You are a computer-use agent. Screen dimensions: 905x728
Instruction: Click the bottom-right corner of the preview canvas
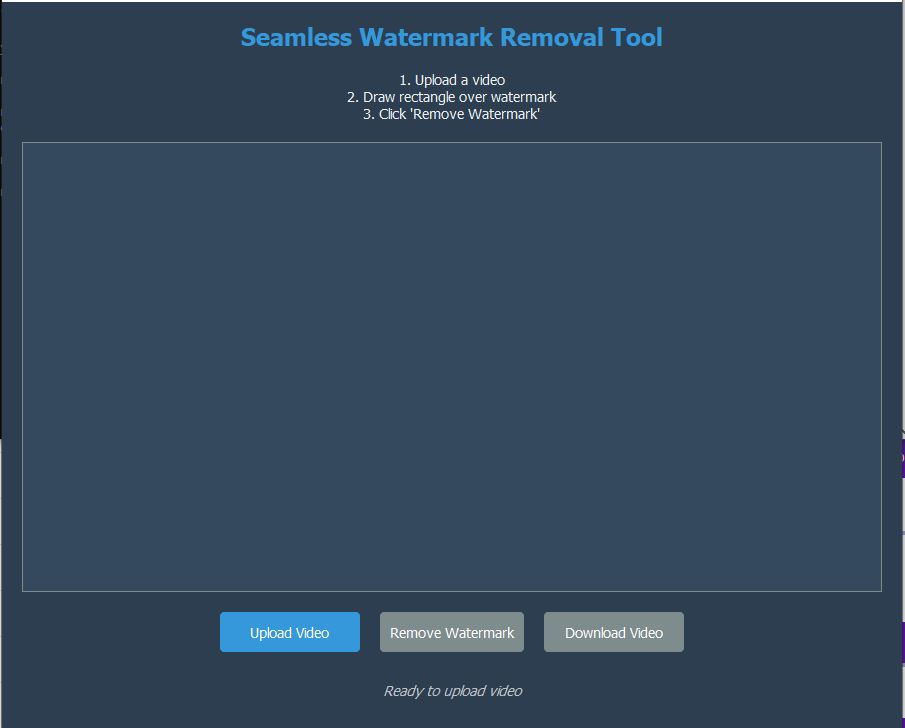click(x=879, y=589)
